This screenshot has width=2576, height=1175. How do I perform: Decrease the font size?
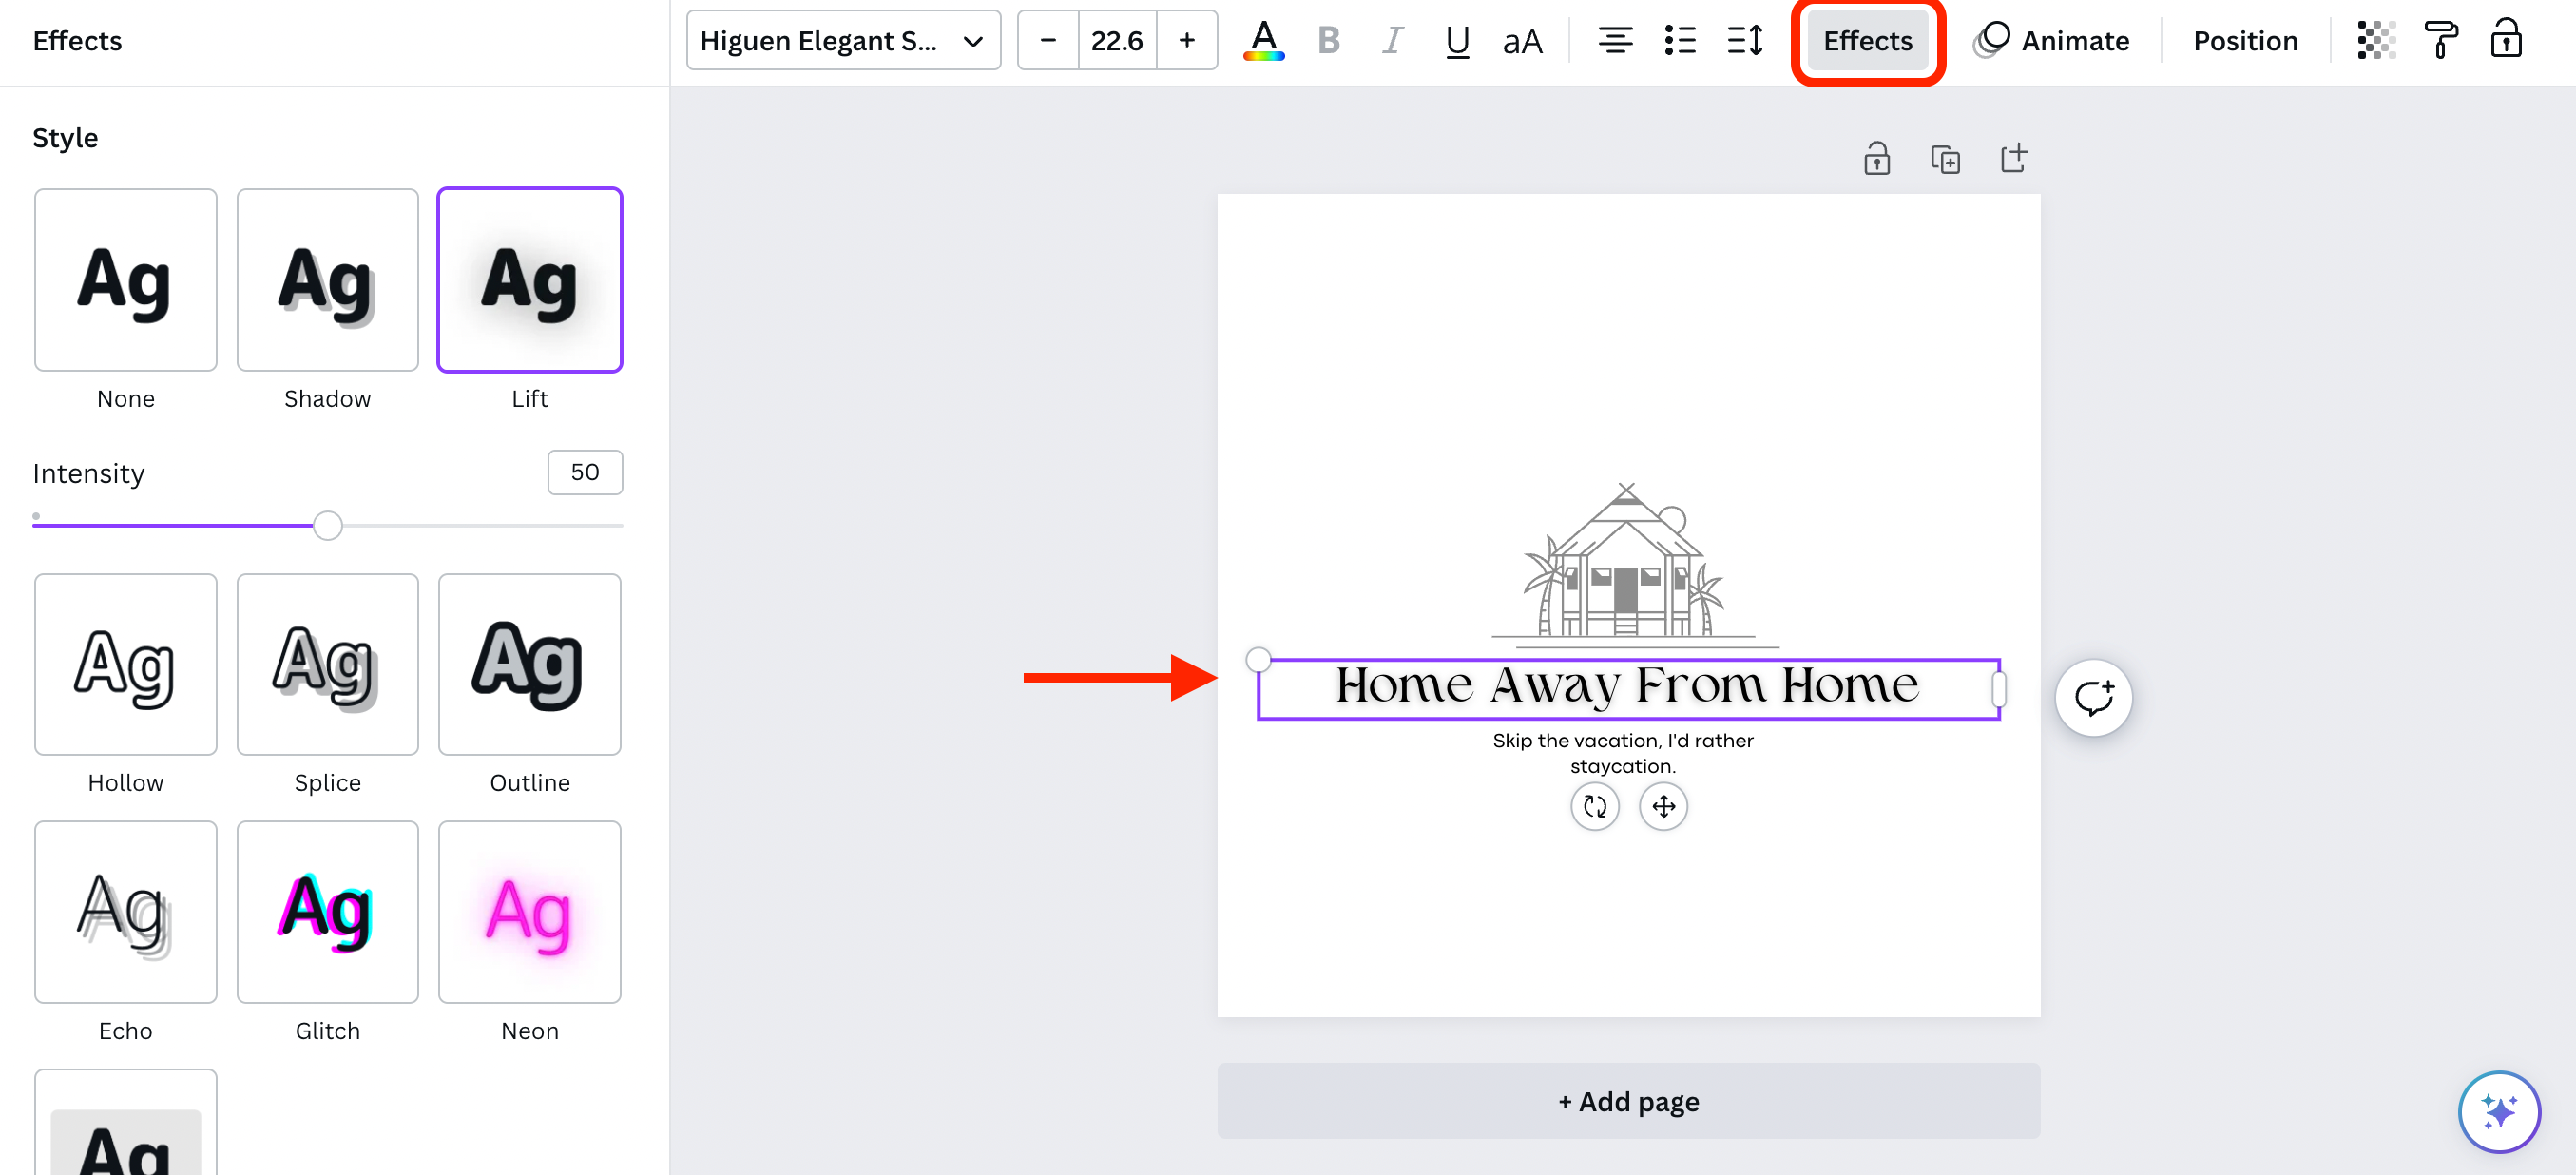(x=1048, y=40)
